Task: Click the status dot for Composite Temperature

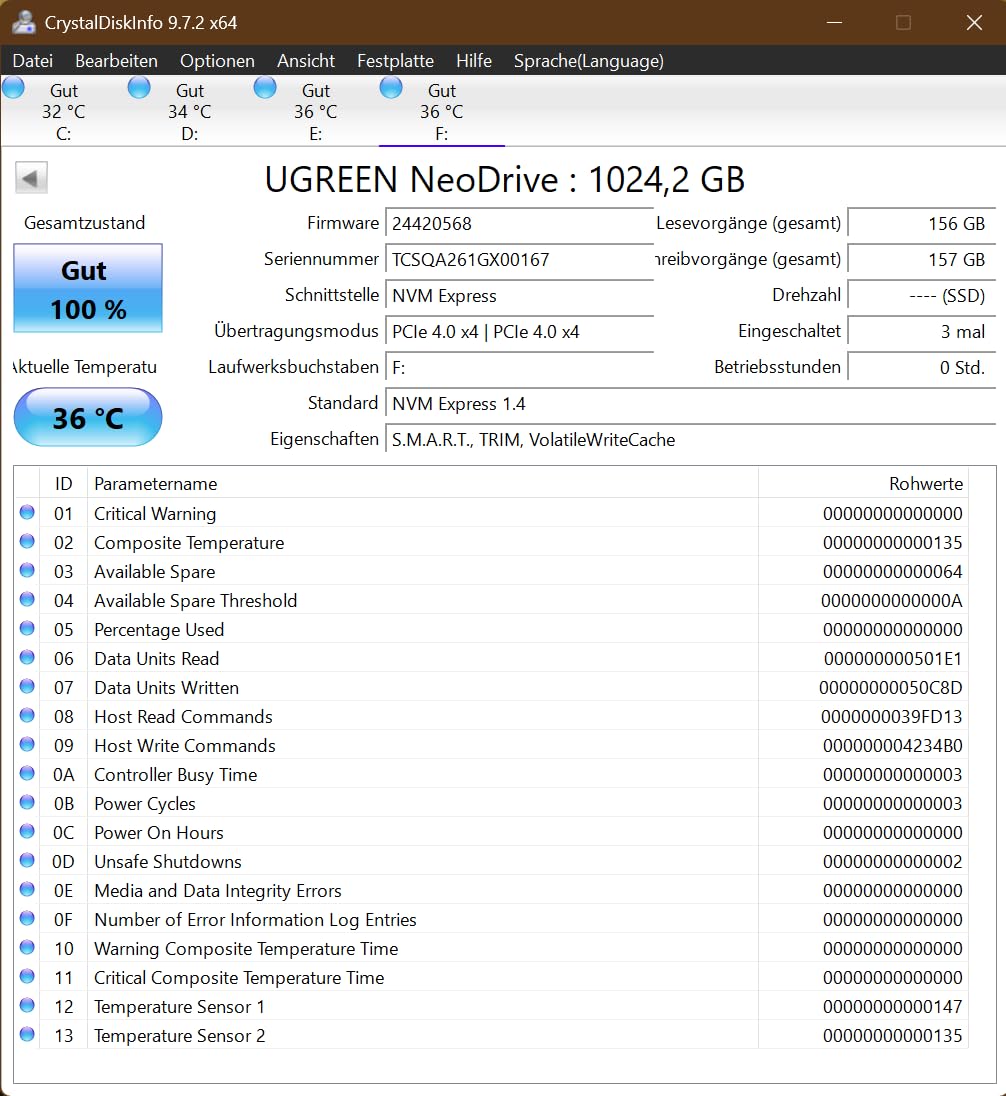Action: [27, 541]
